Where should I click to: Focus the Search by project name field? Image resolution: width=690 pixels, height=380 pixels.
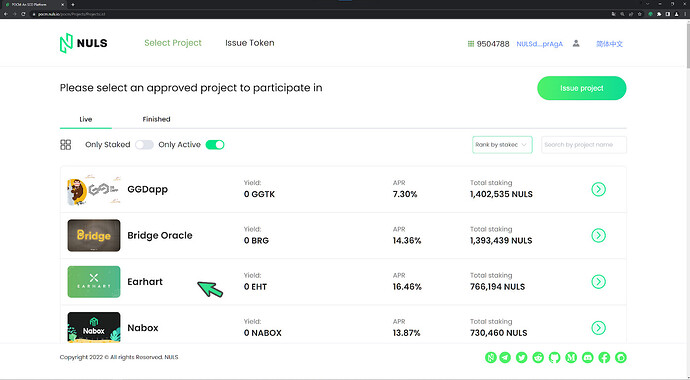(584, 145)
